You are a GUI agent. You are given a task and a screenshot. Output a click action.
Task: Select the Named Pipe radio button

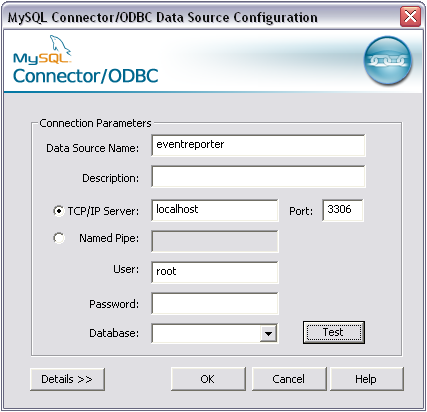click(x=59, y=238)
